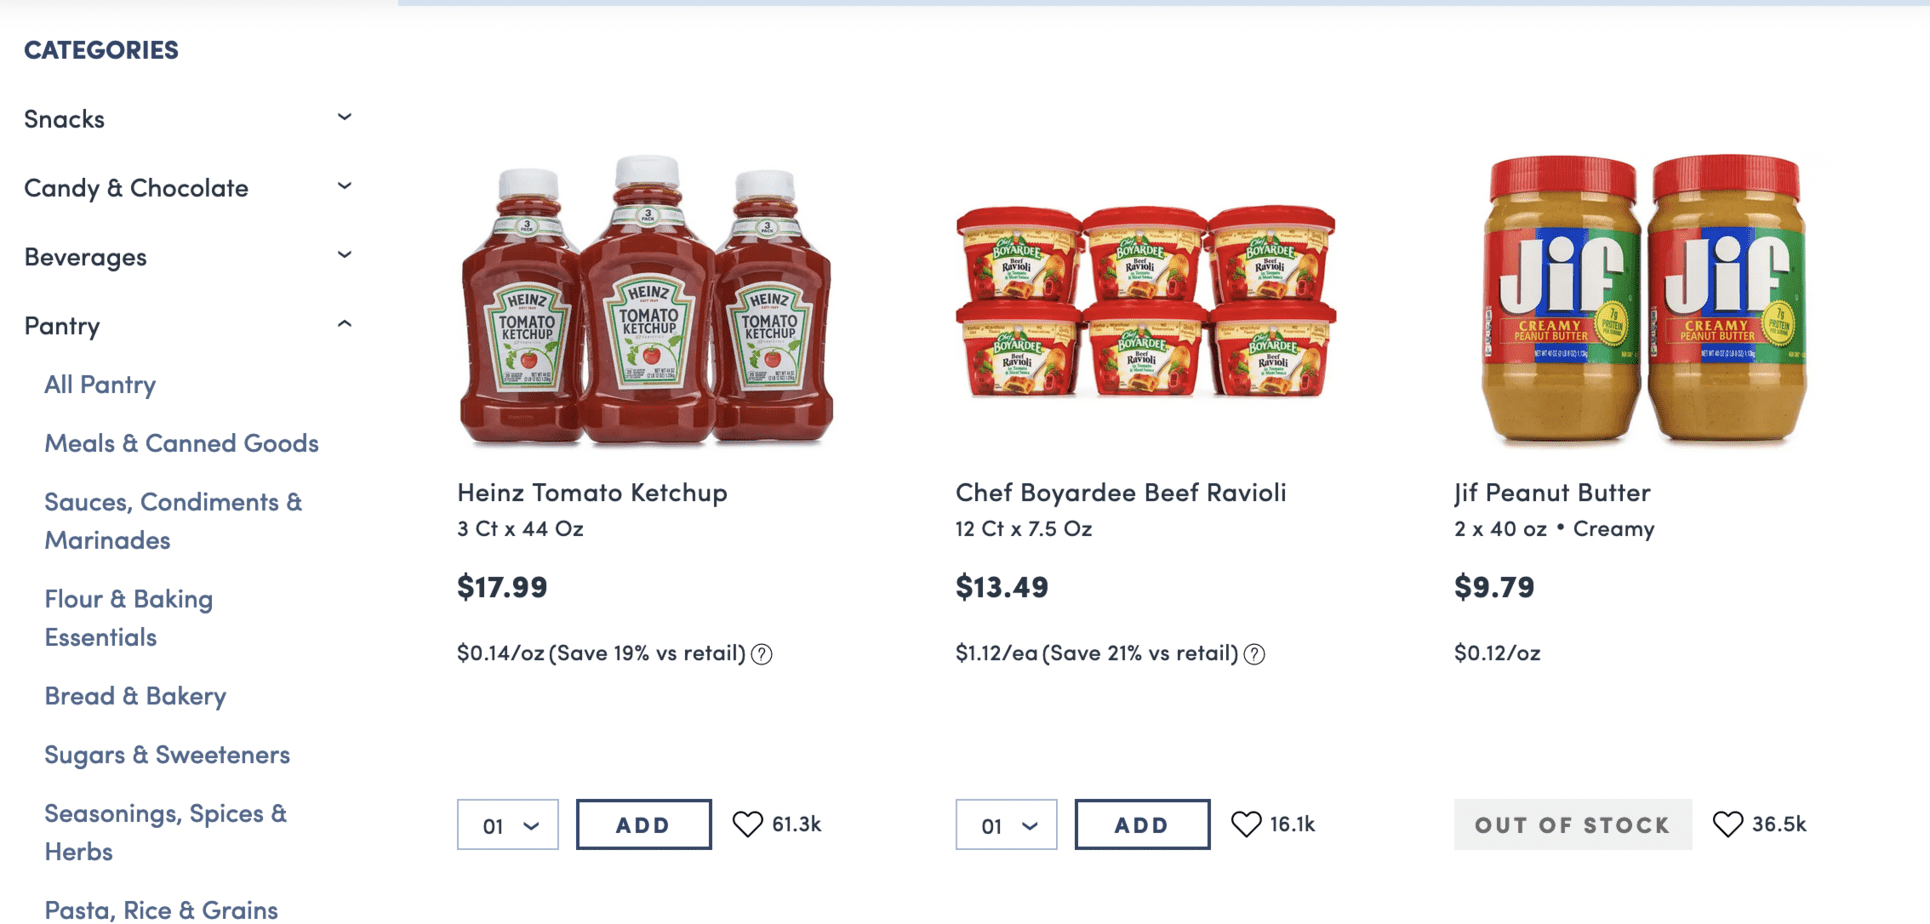Expand the Candy & Chocolate category
Image resolution: width=1930 pixels, height=924 pixels.
pyautogui.click(x=344, y=187)
